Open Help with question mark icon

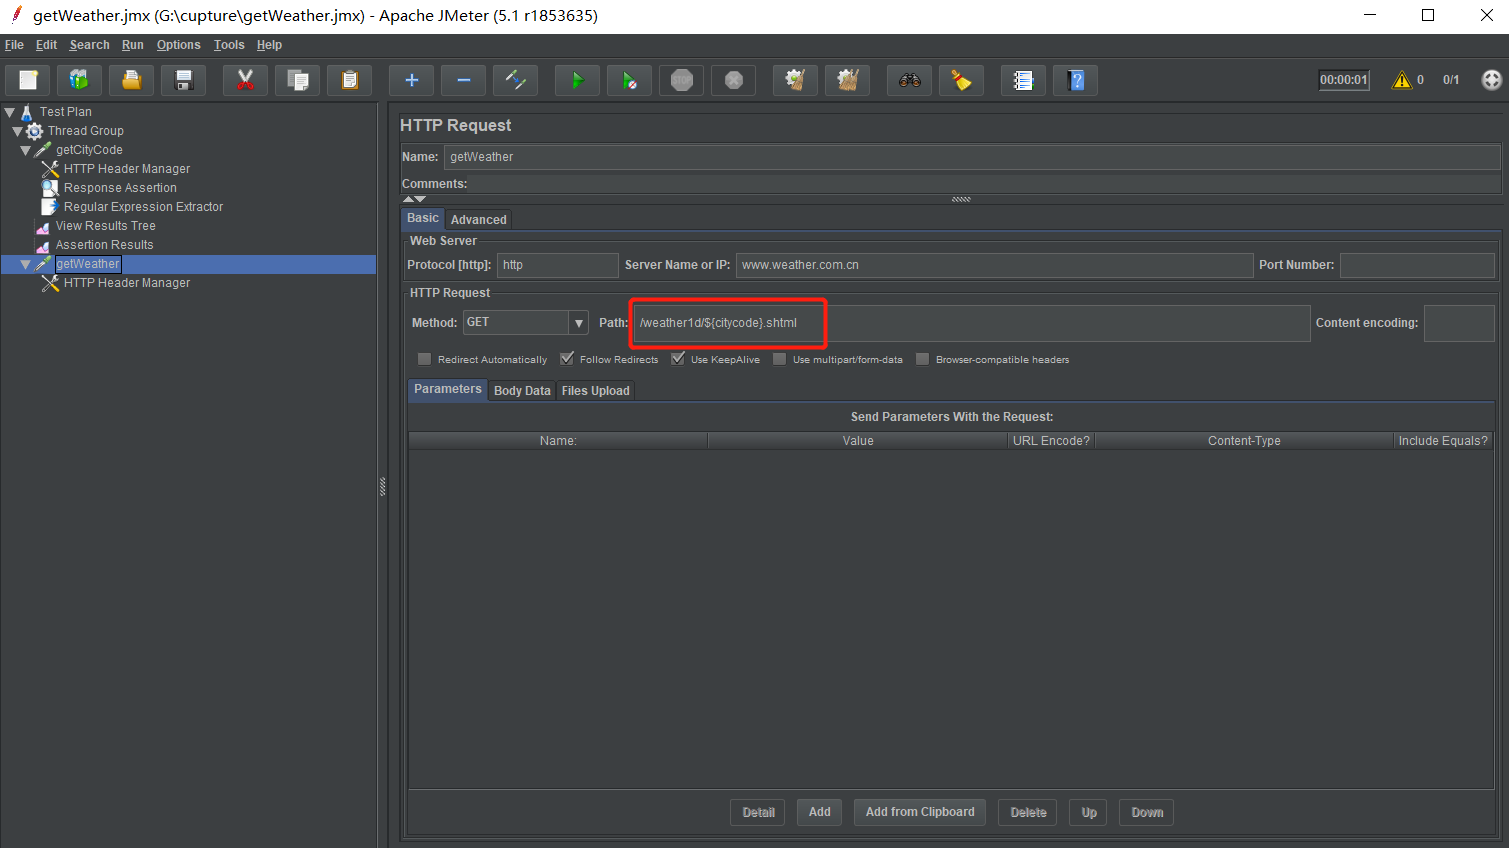point(1076,80)
